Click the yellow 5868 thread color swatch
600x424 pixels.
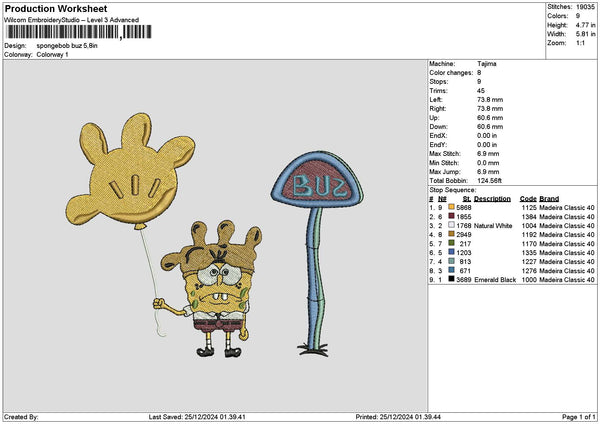451,207
